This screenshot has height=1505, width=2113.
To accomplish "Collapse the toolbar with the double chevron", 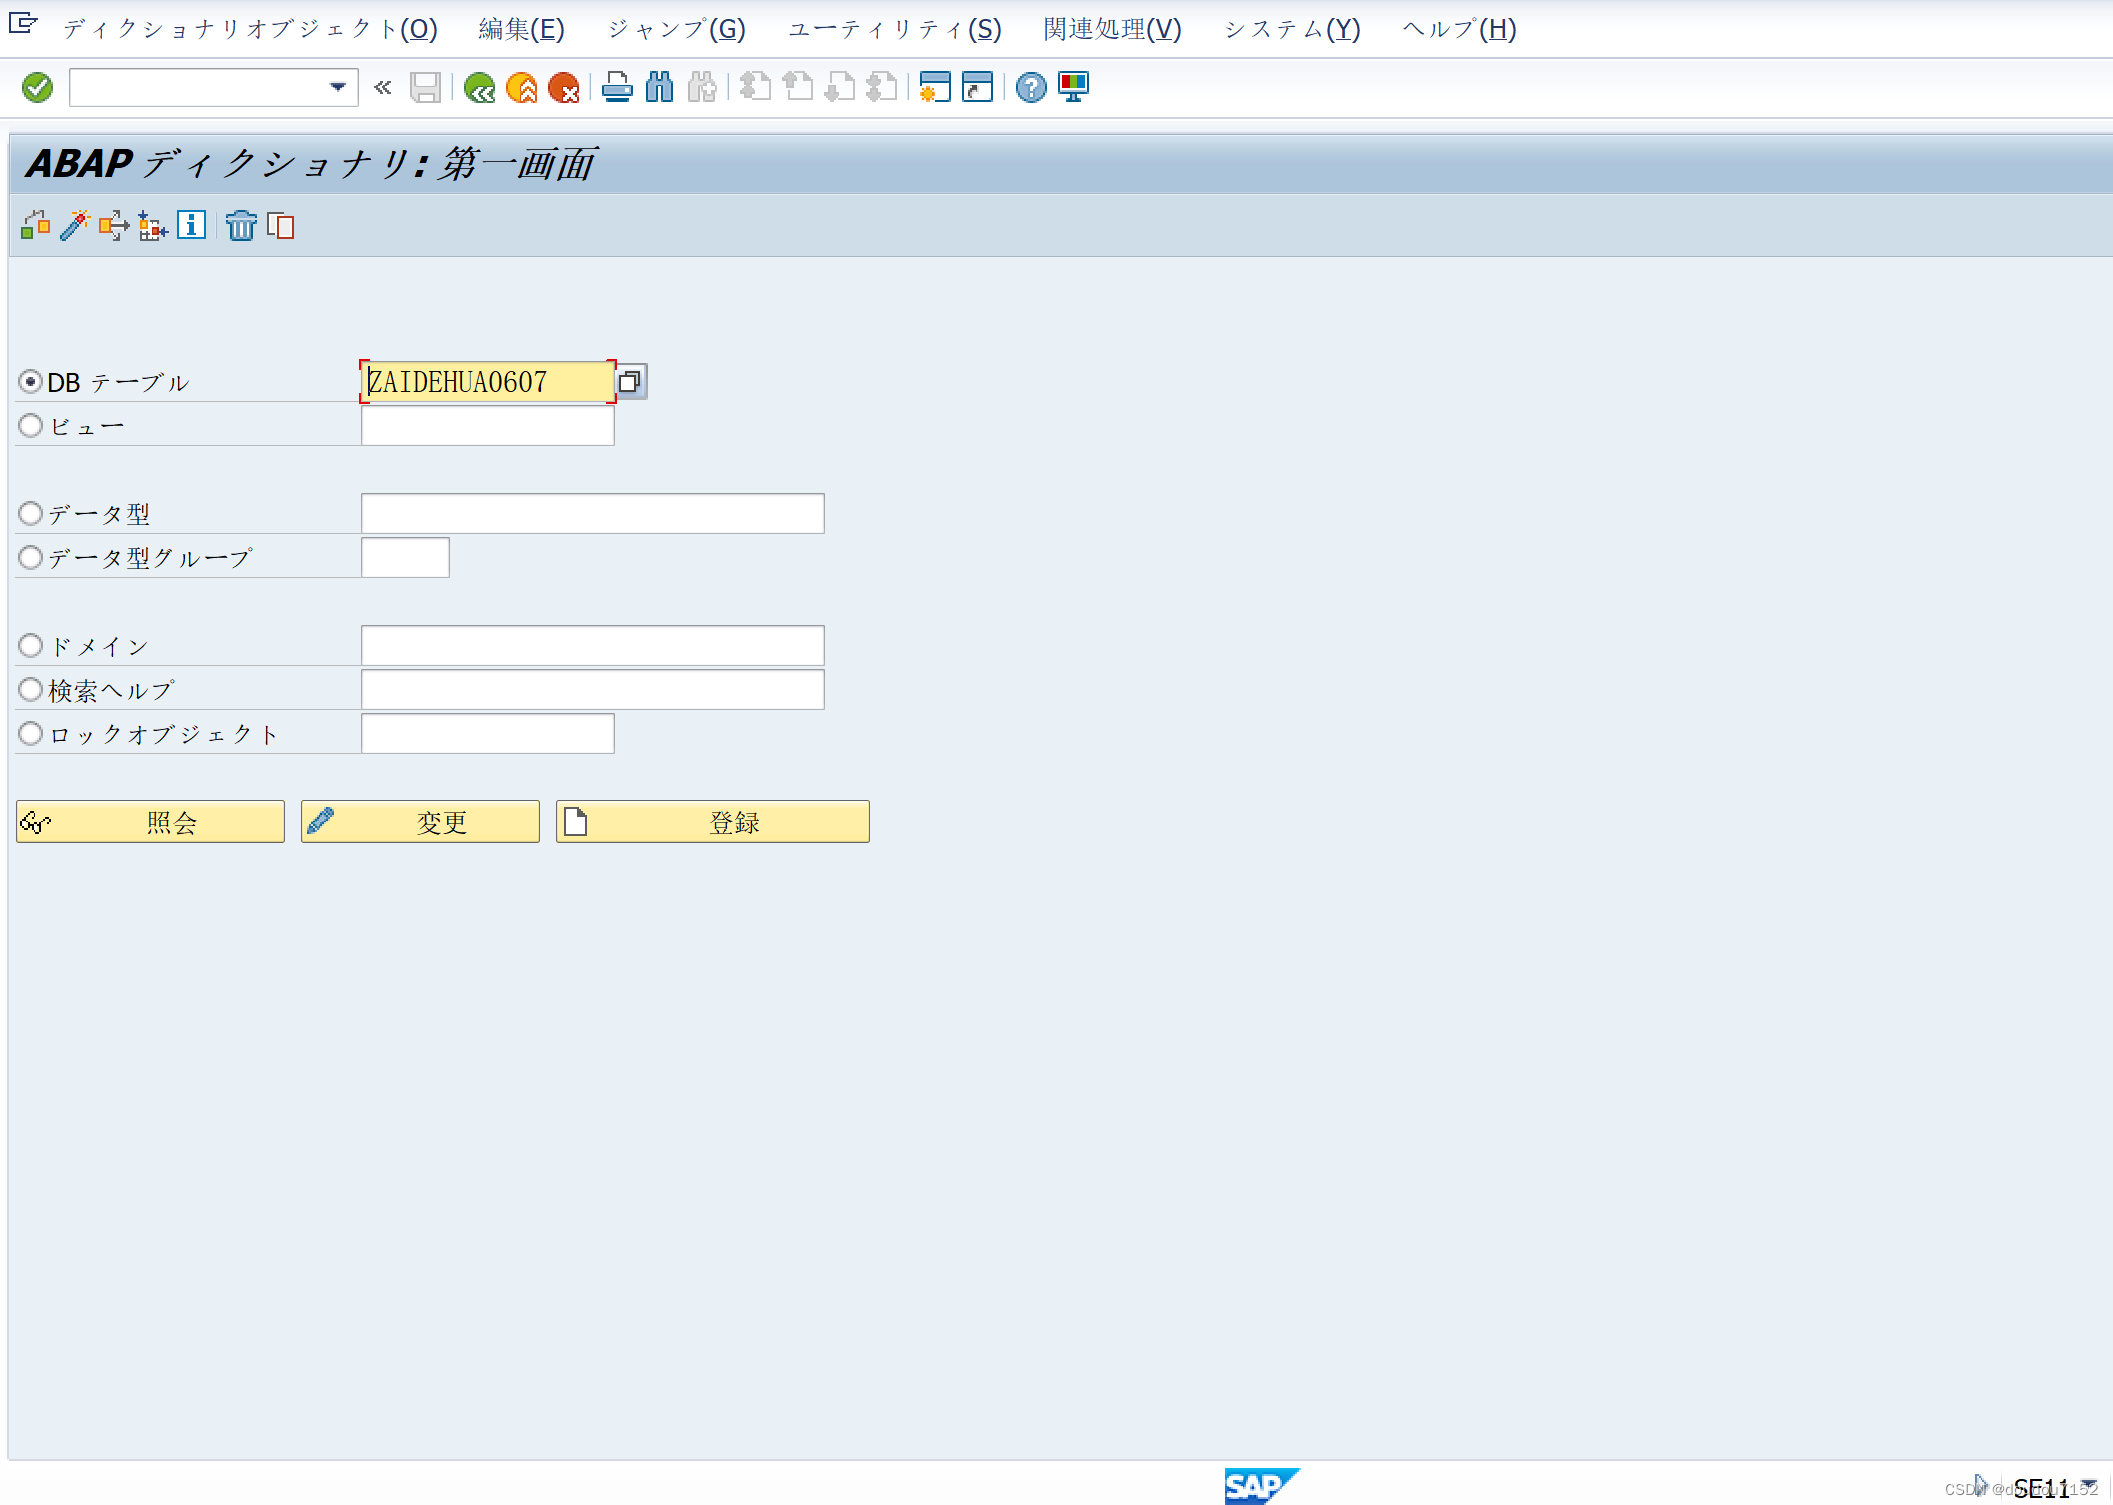I will (382, 87).
